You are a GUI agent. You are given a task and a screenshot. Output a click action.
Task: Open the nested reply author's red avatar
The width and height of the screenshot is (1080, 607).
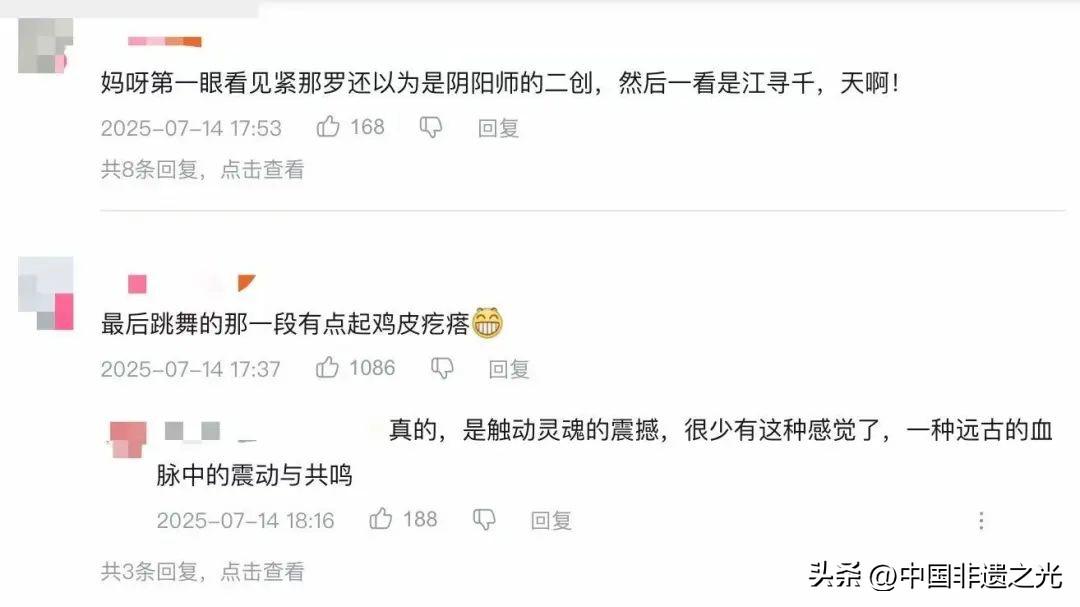[128, 439]
